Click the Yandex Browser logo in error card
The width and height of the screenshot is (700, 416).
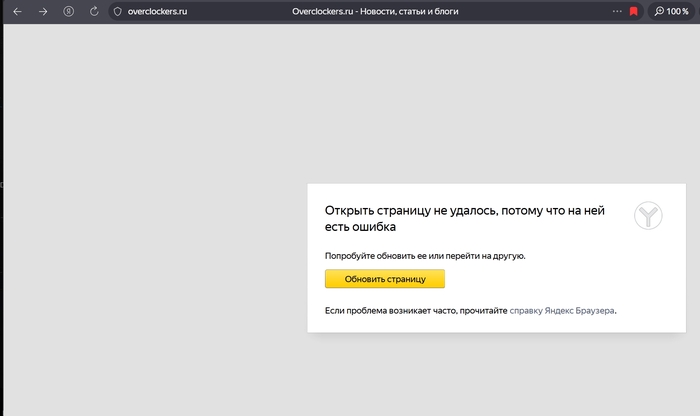pyautogui.click(x=649, y=216)
